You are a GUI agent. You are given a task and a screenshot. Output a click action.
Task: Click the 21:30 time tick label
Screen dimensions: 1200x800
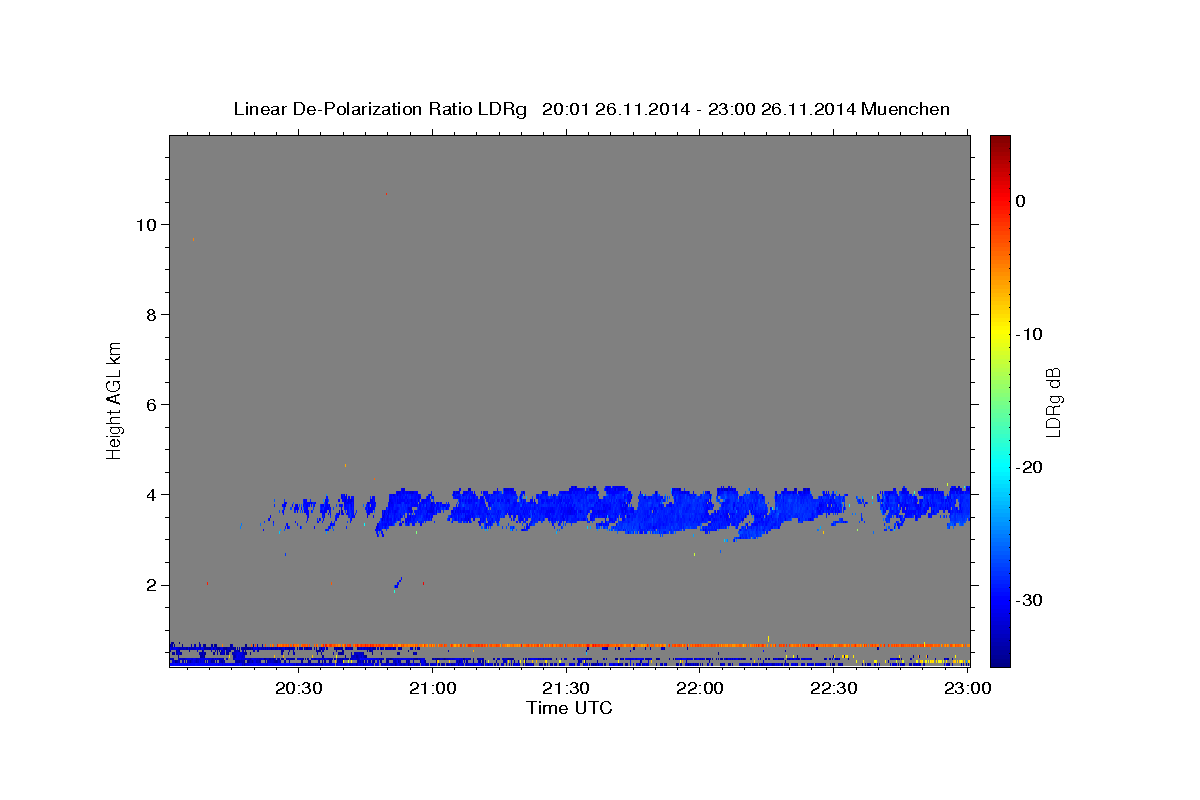pos(566,688)
